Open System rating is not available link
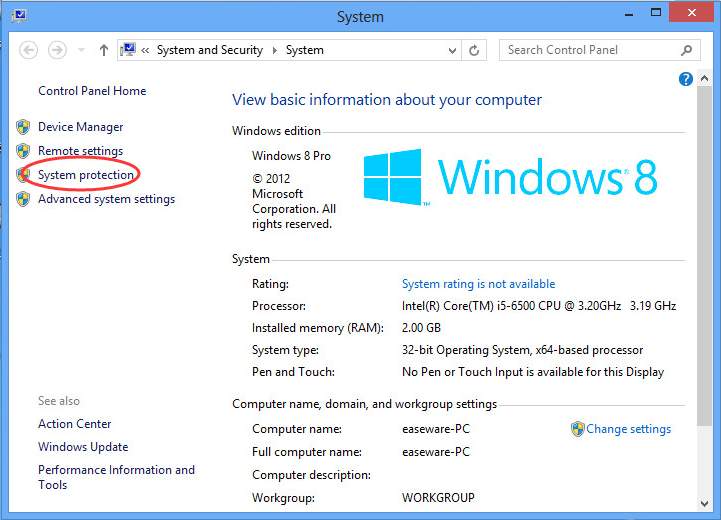The image size is (721, 520). pos(478,284)
